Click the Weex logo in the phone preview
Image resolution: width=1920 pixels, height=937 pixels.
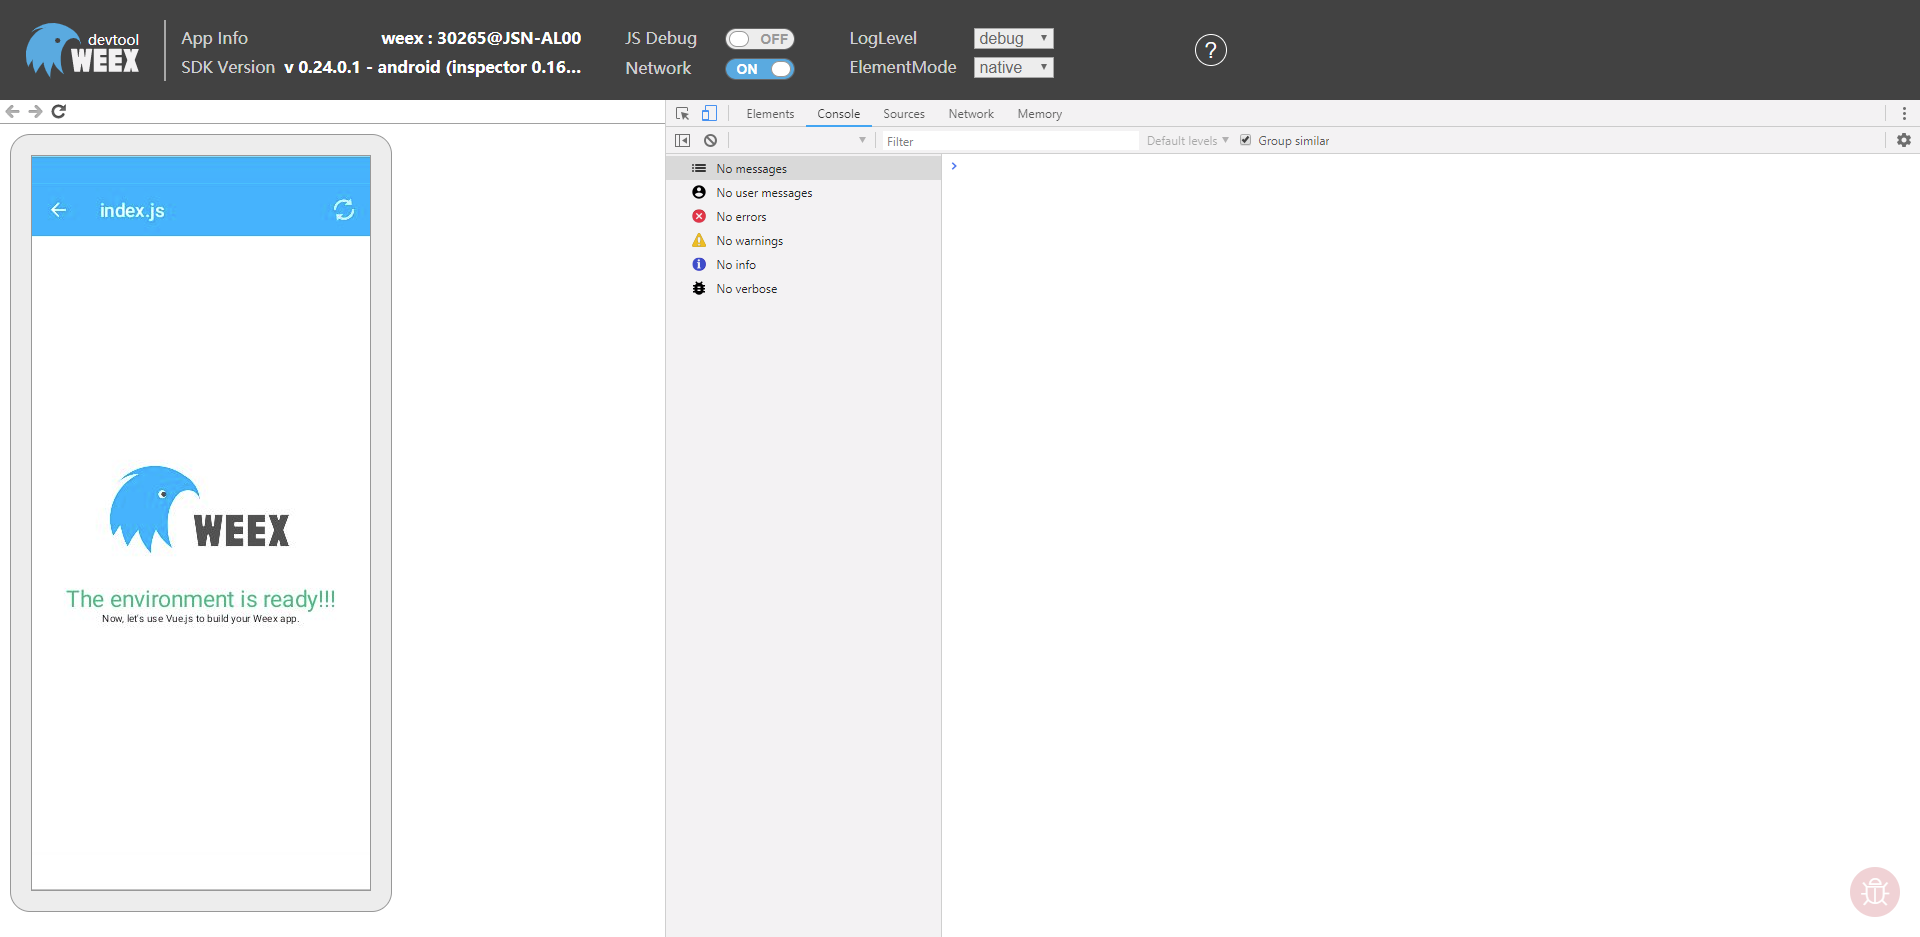tap(200, 509)
